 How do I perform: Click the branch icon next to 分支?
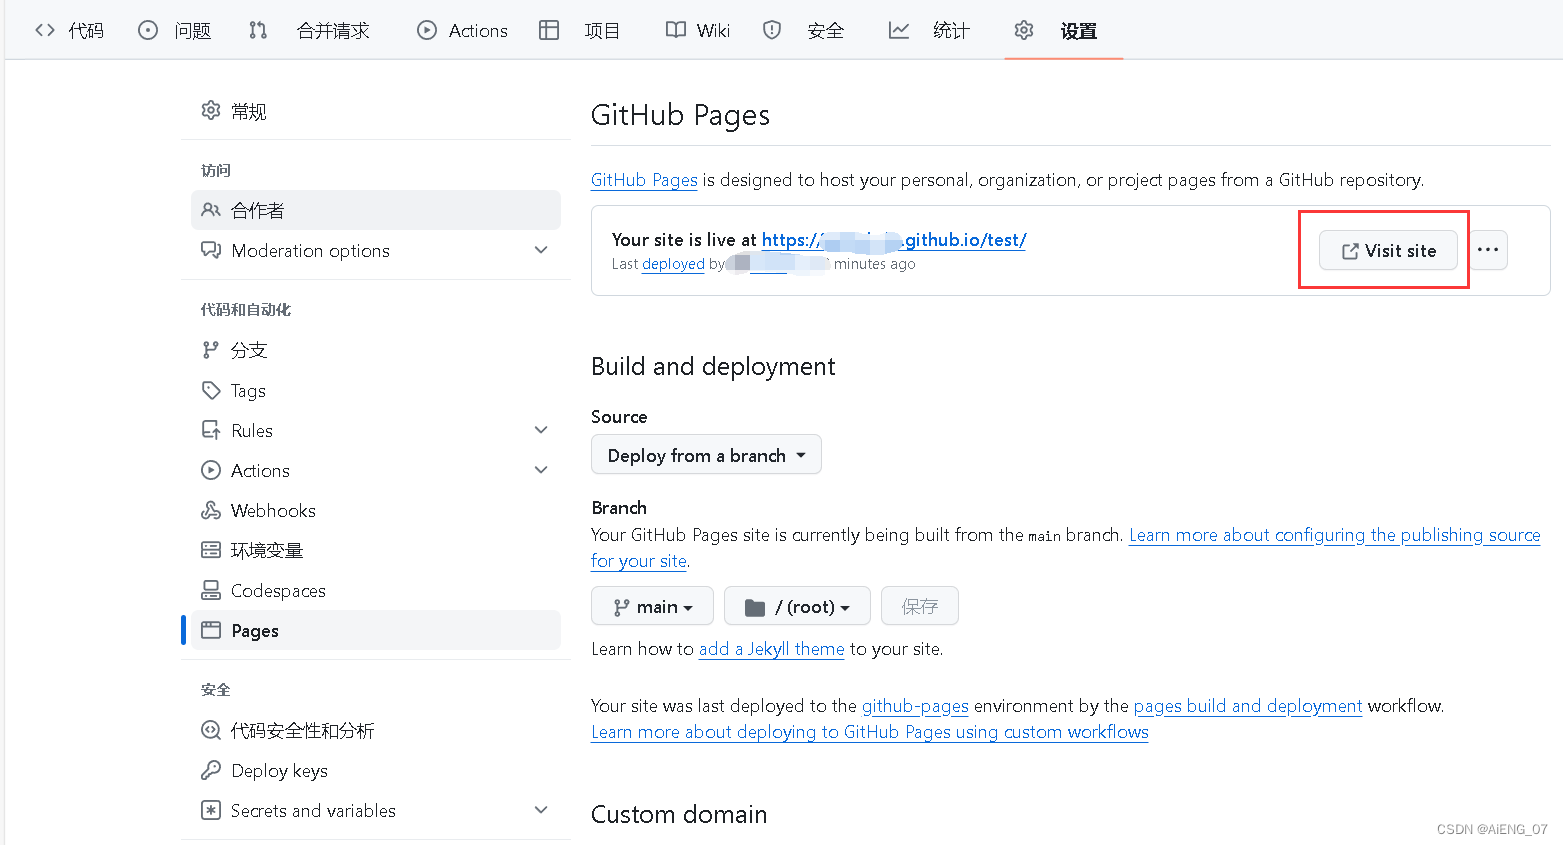coord(210,350)
